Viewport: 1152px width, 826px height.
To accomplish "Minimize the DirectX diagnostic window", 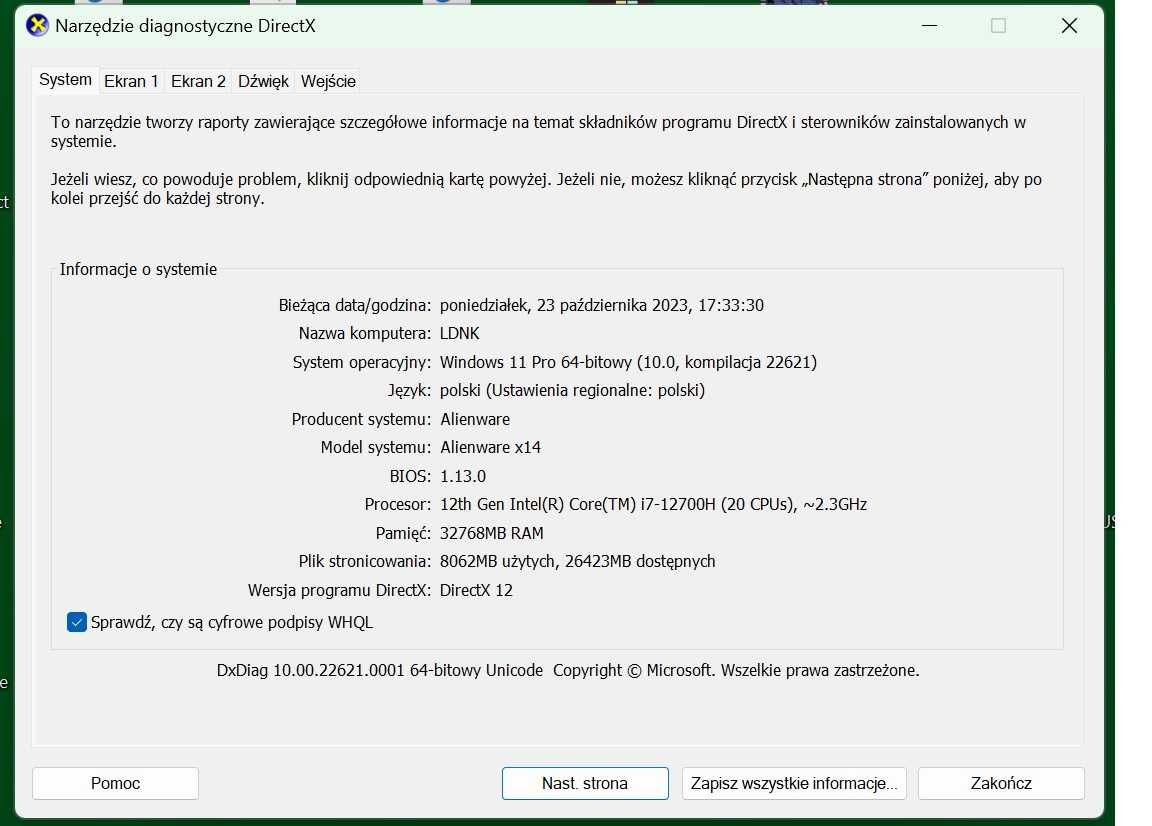I will 929,26.
